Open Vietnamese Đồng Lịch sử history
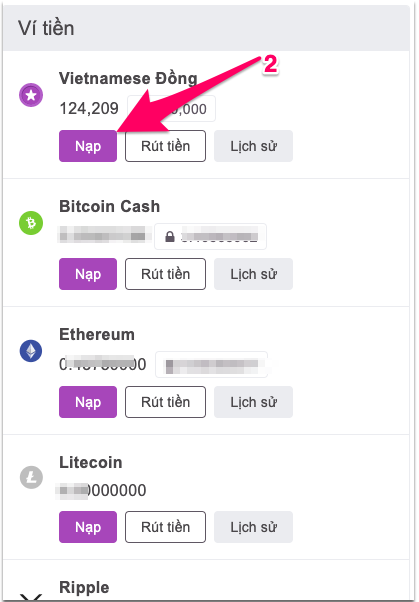The image size is (419, 602). point(253,146)
